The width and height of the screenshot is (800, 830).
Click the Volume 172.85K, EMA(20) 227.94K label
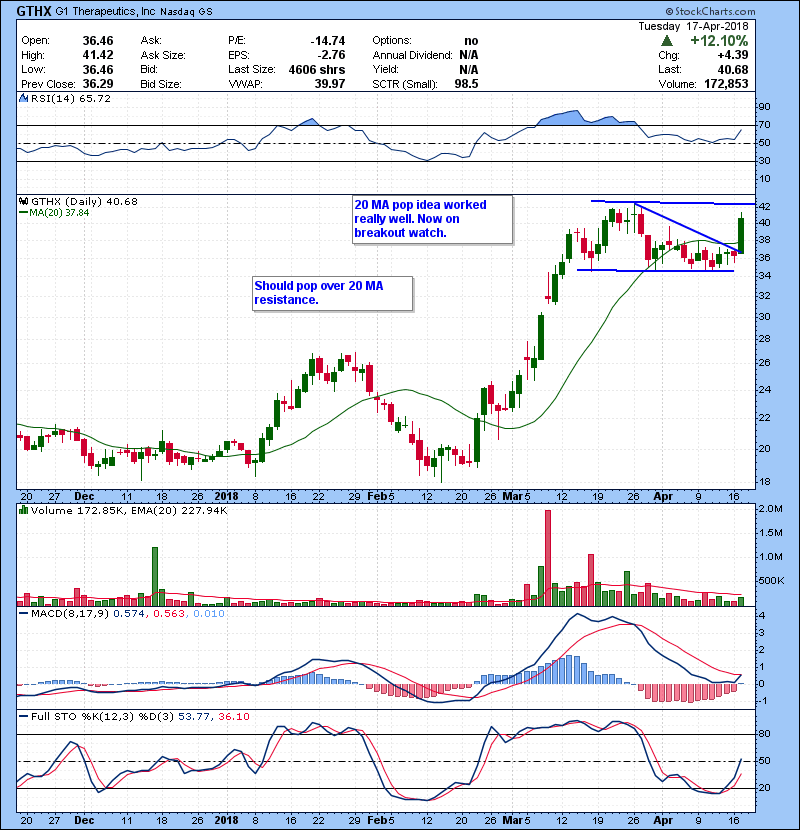(129, 510)
